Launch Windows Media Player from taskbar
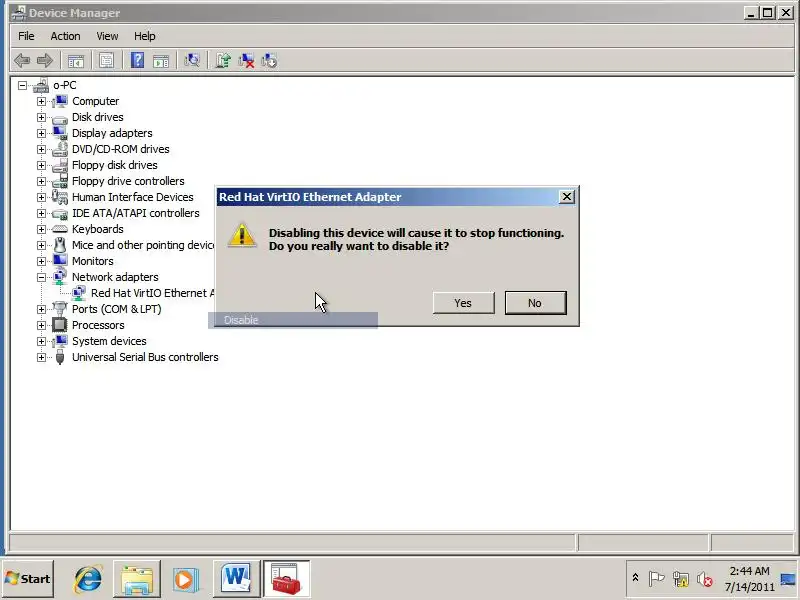 click(186, 579)
